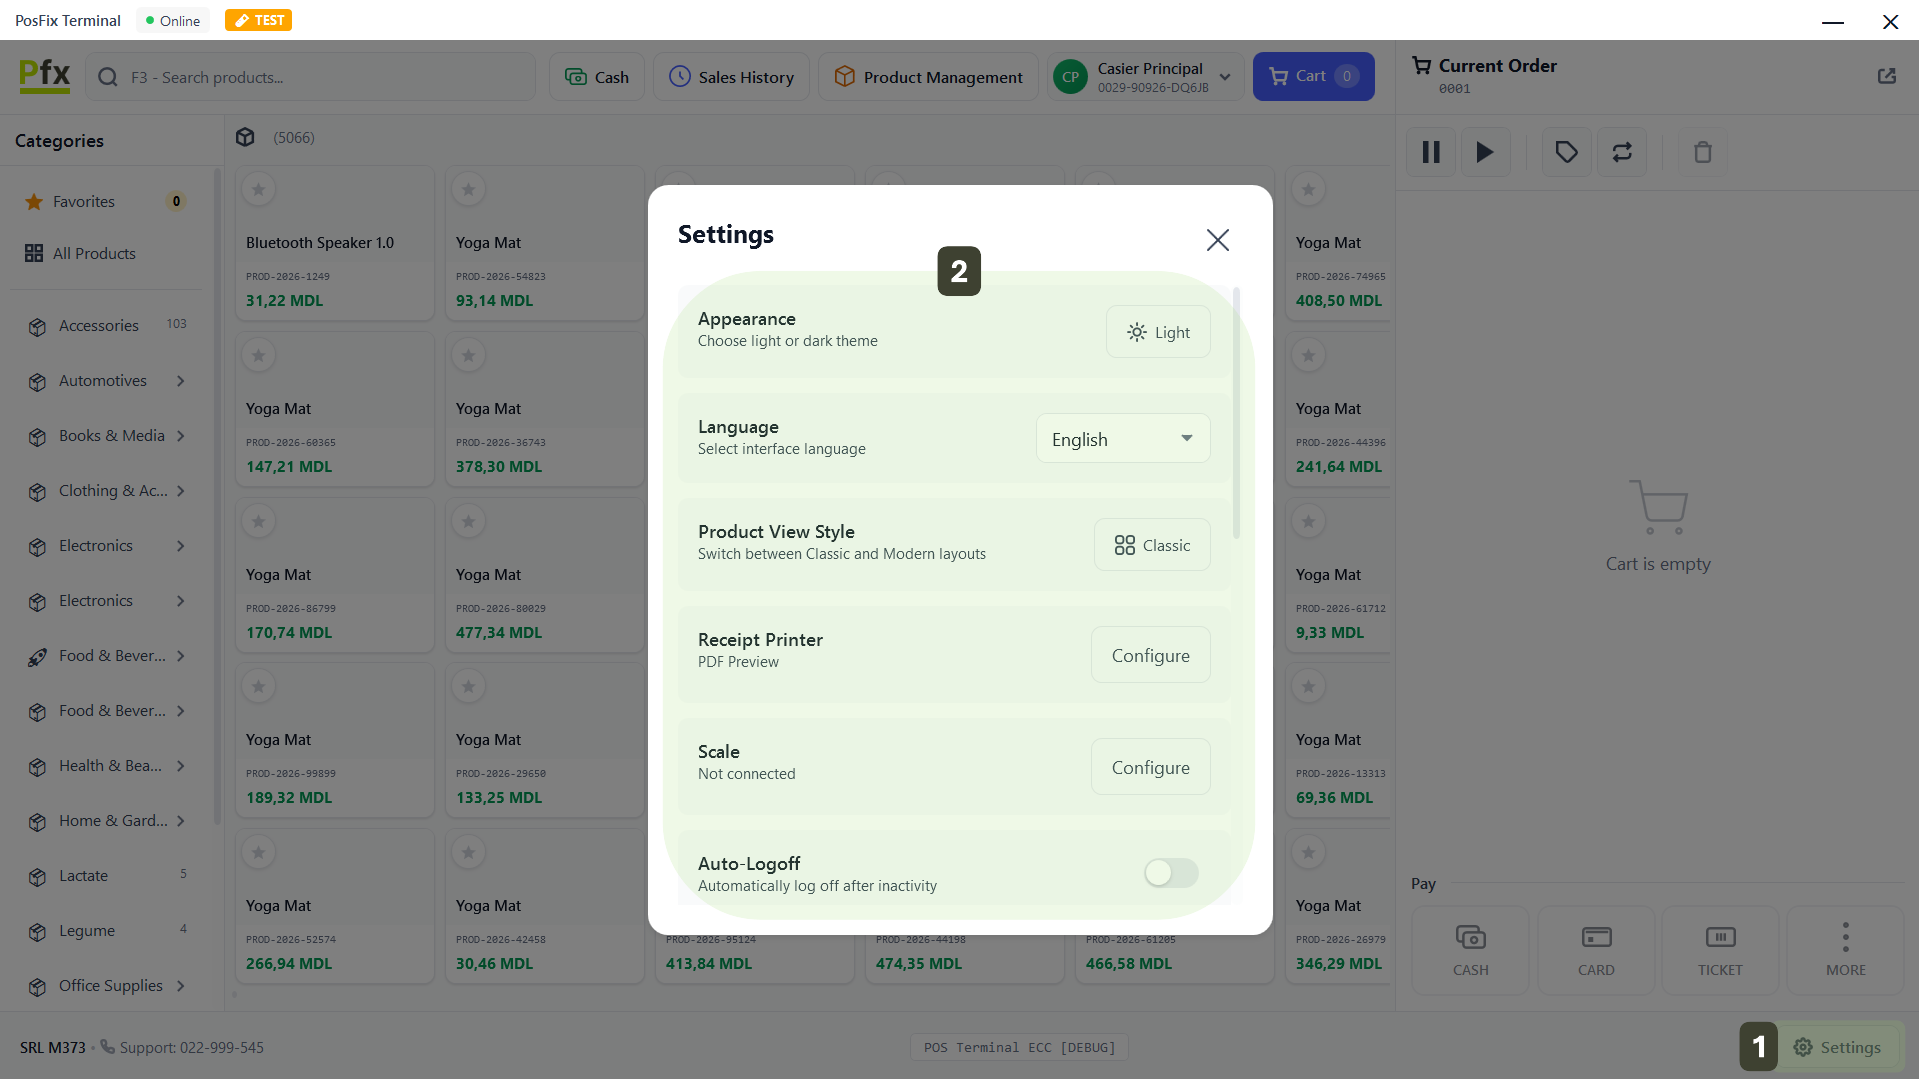Click the swap/refresh arrows icon
The image size is (1919, 1079).
[1621, 152]
